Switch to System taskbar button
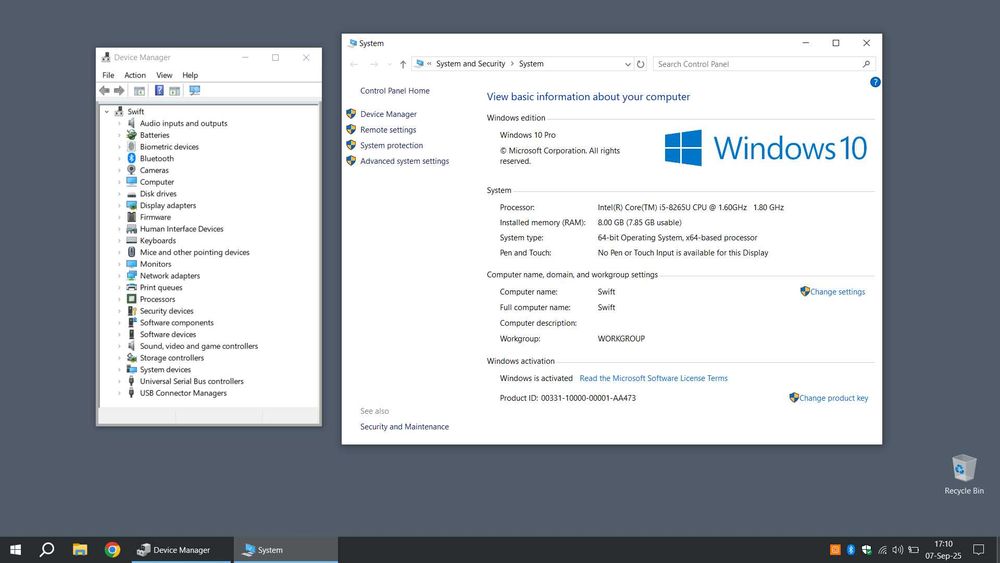Screen dimensions: 1000x563 click(286, 550)
